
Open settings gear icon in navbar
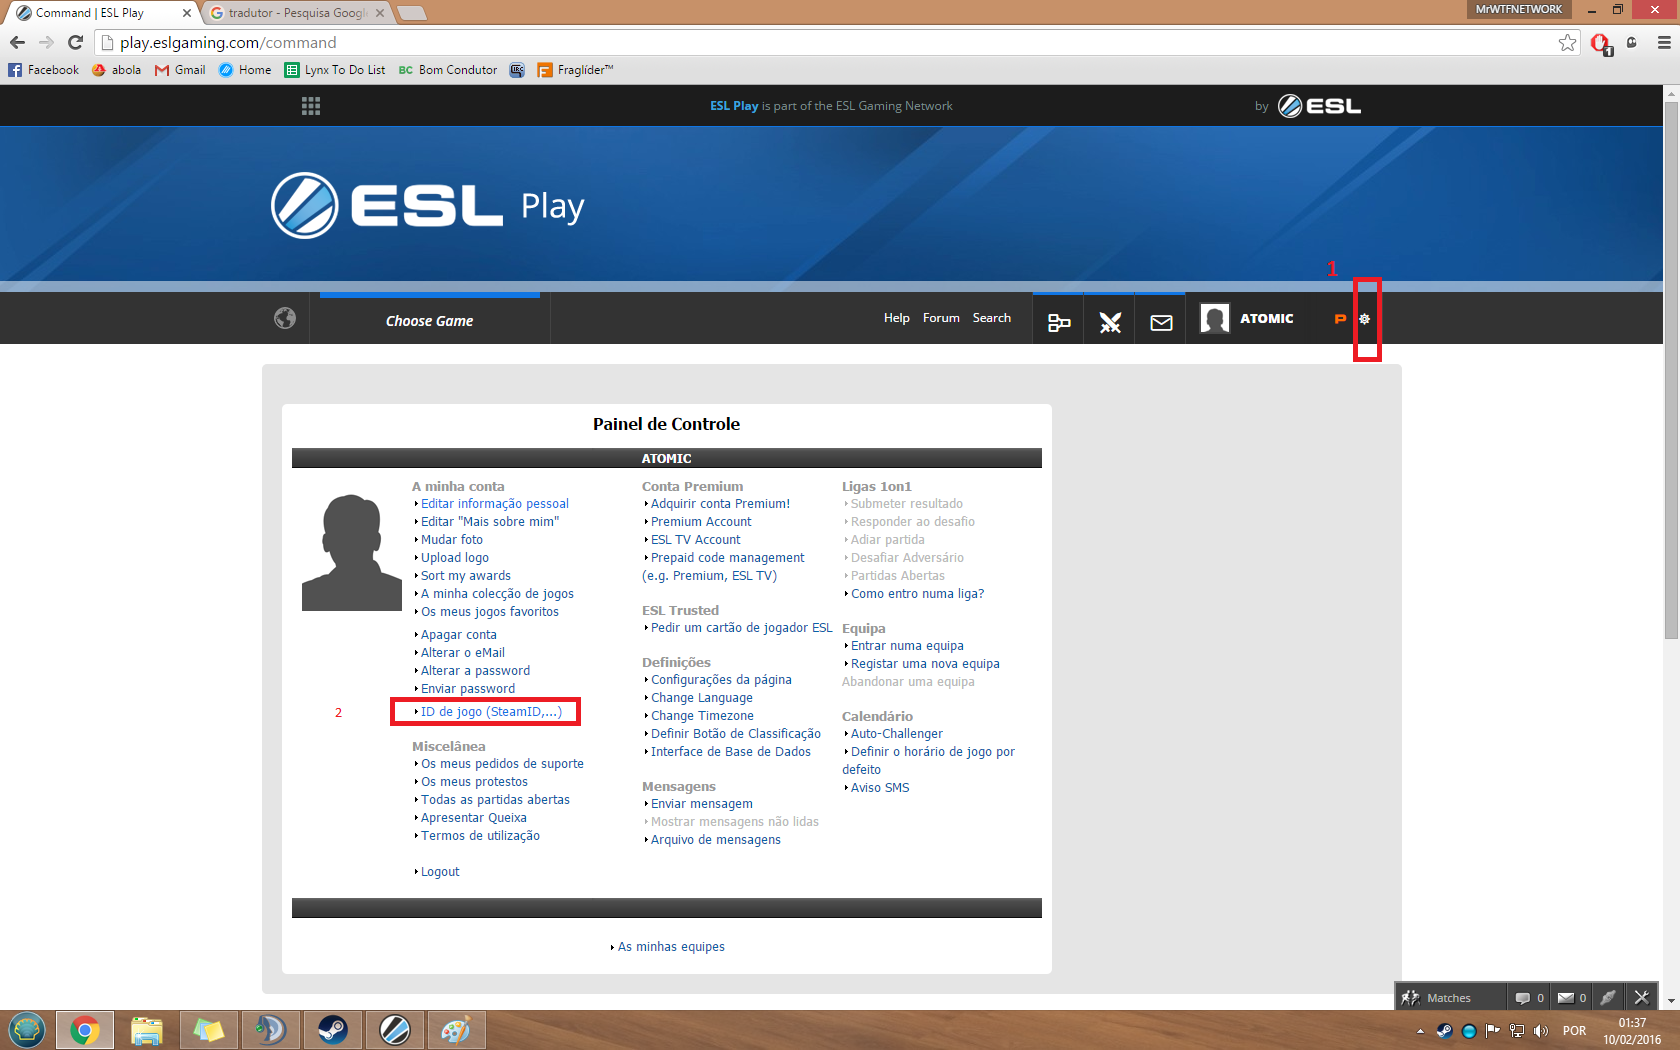point(1364,319)
